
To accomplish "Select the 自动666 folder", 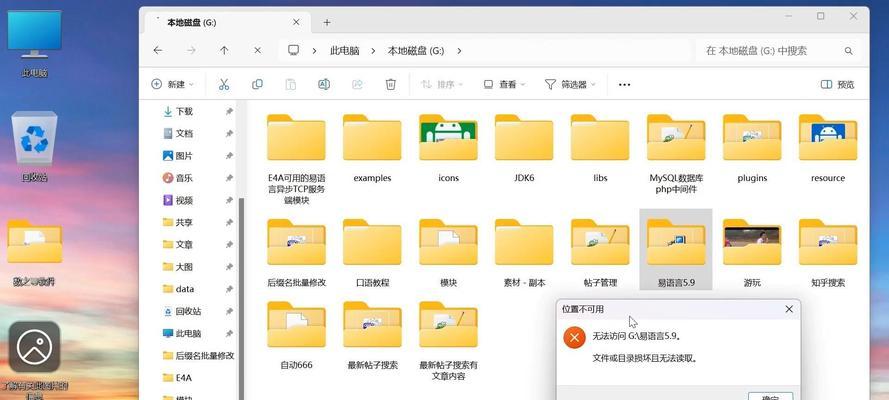I will 297,335.
